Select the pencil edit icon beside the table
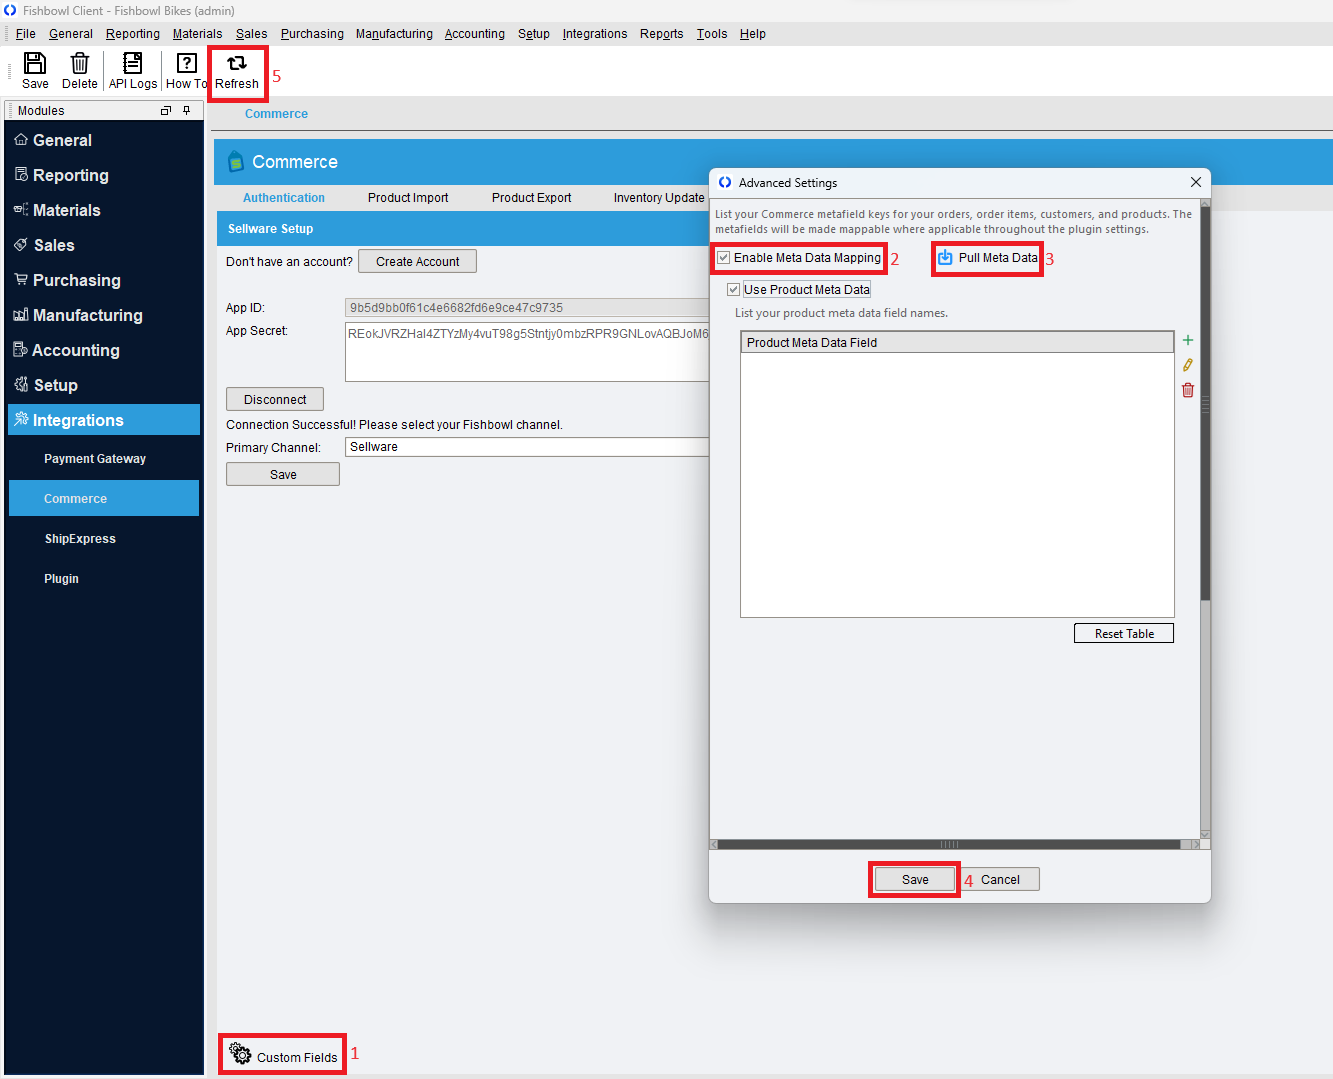Viewport: 1333px width, 1079px height. pyautogui.click(x=1188, y=365)
